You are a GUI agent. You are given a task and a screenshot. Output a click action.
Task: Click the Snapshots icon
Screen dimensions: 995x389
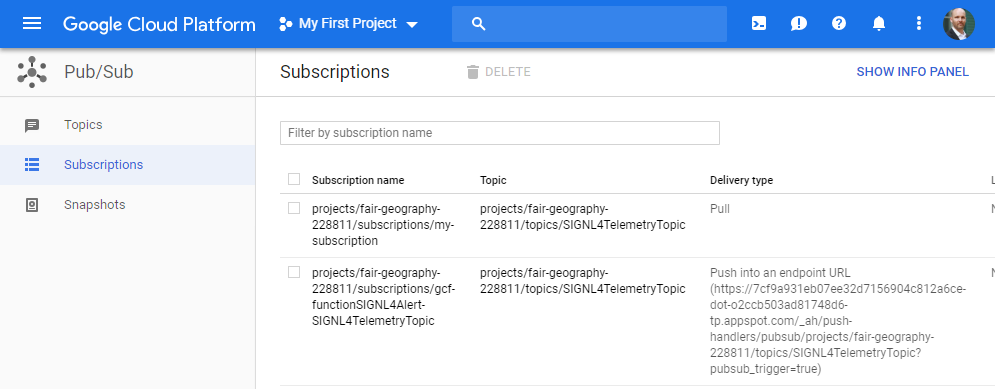(x=32, y=205)
